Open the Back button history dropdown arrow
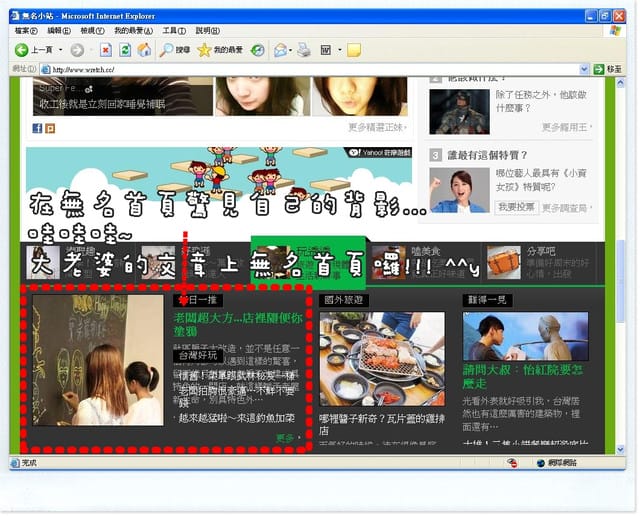Screen dimensions: 640x516 click(60, 50)
